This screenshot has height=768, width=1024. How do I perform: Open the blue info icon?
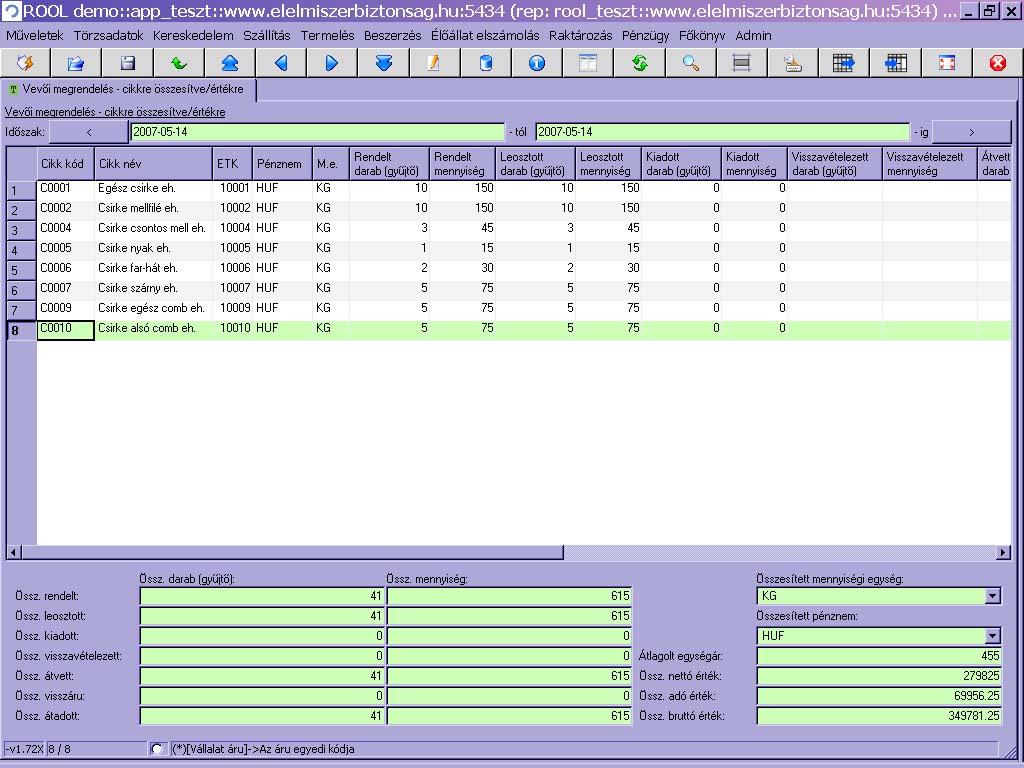(537, 63)
